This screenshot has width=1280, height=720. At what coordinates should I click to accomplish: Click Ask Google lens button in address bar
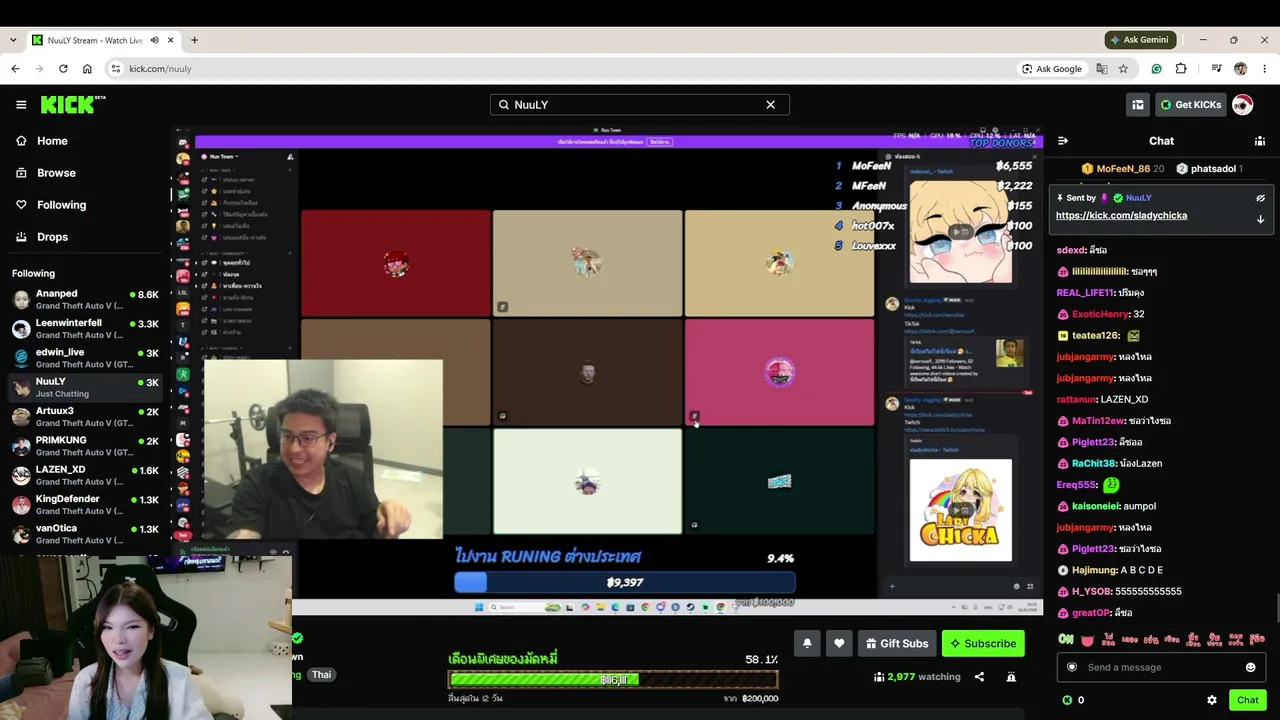tap(1052, 69)
